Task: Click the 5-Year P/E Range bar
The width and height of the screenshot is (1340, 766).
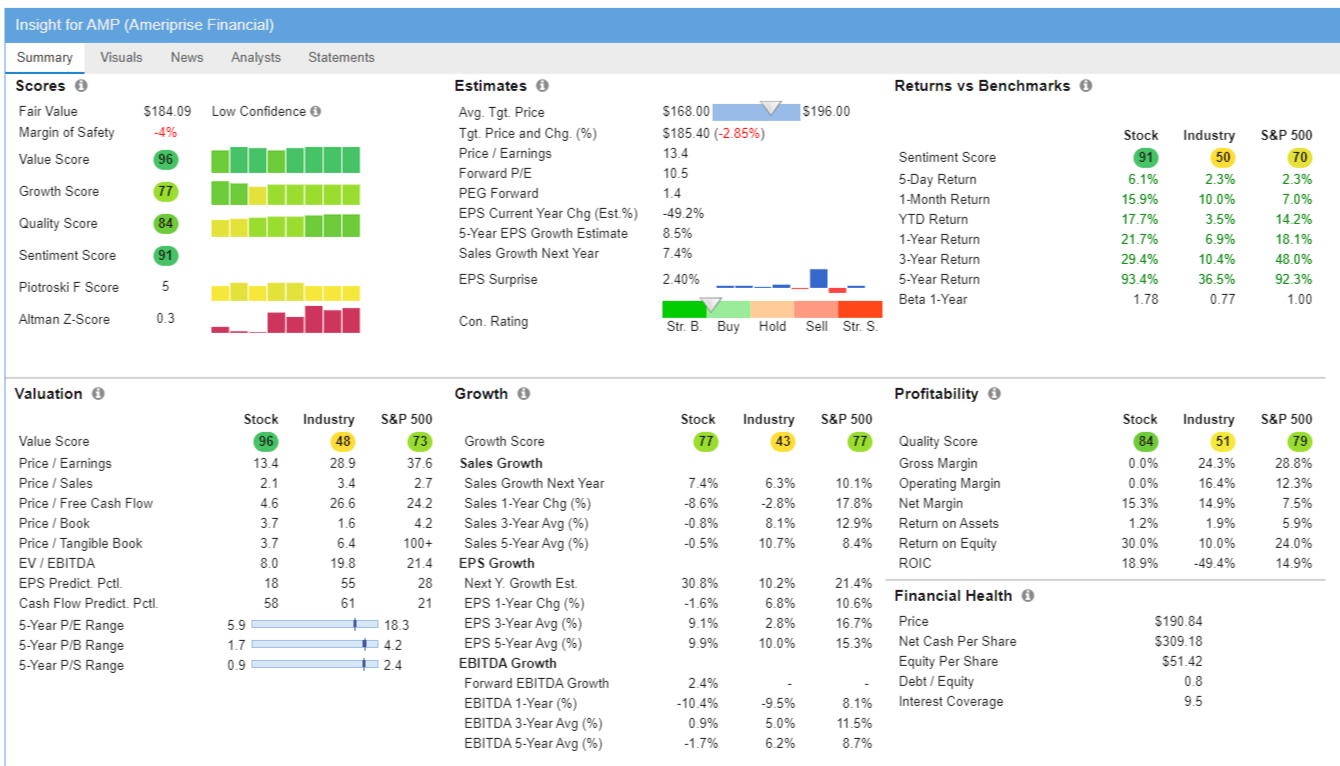Action: [315, 624]
